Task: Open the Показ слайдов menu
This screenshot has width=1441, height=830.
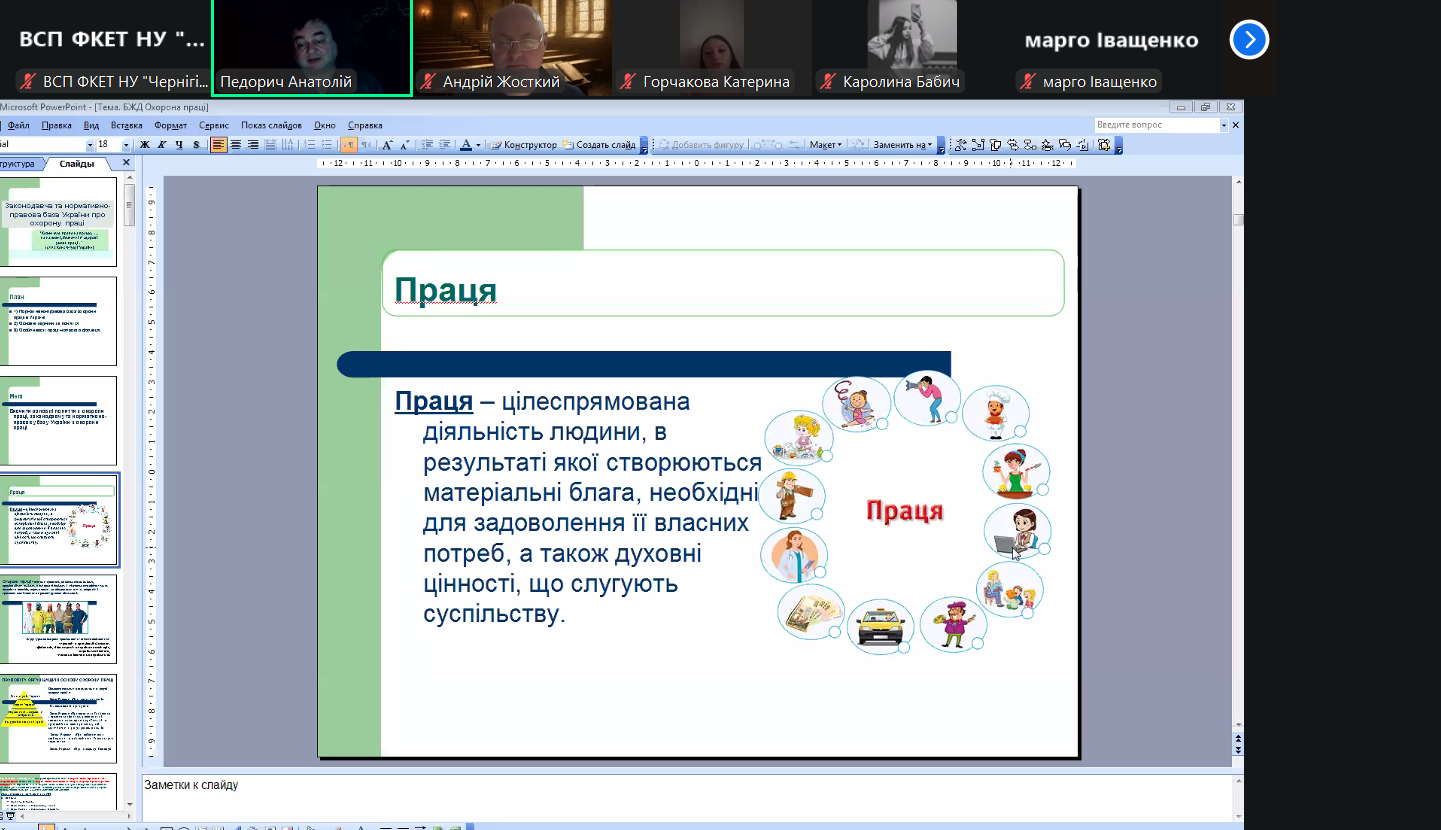Action: tap(271, 126)
